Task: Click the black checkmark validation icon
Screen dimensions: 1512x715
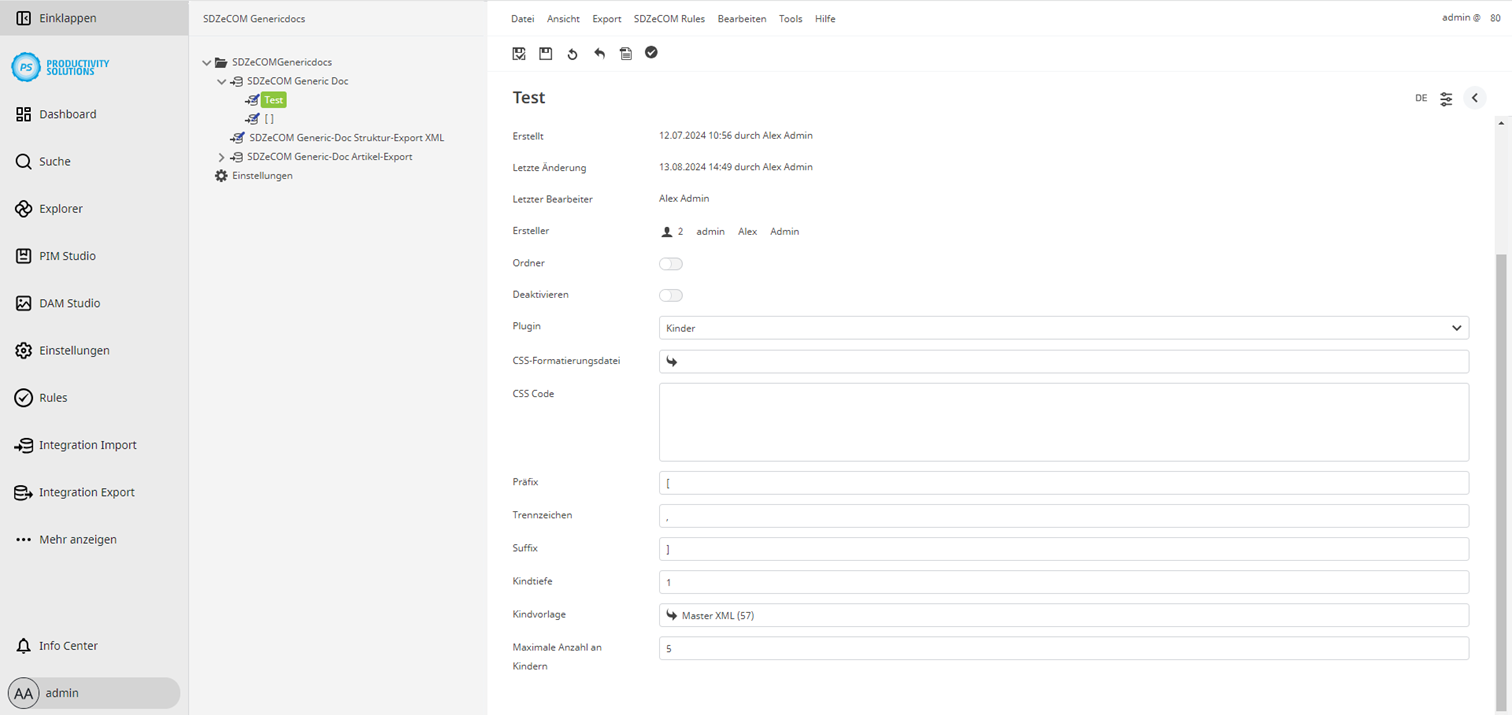Action: click(x=651, y=53)
